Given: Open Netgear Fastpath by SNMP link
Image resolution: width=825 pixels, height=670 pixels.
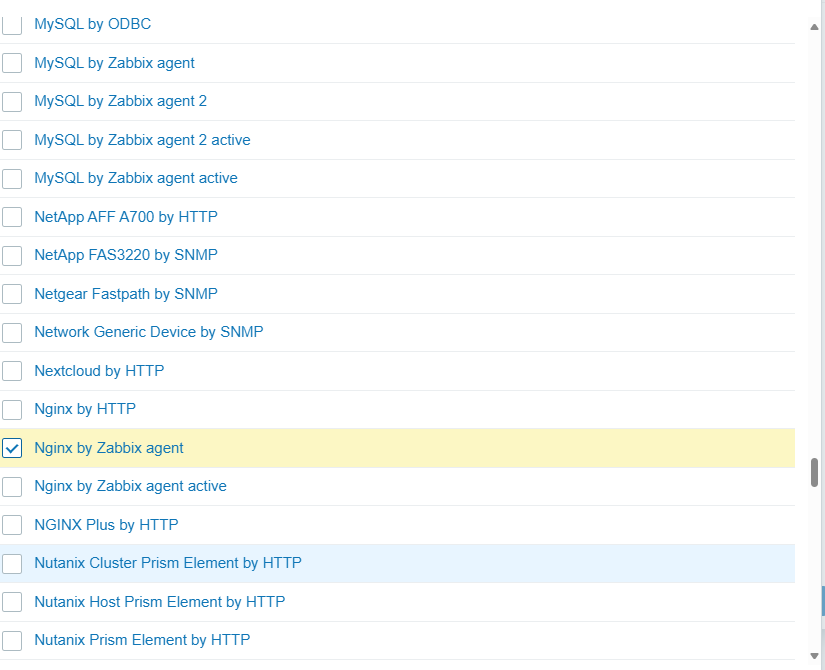Looking at the screenshot, I should coord(126,294).
